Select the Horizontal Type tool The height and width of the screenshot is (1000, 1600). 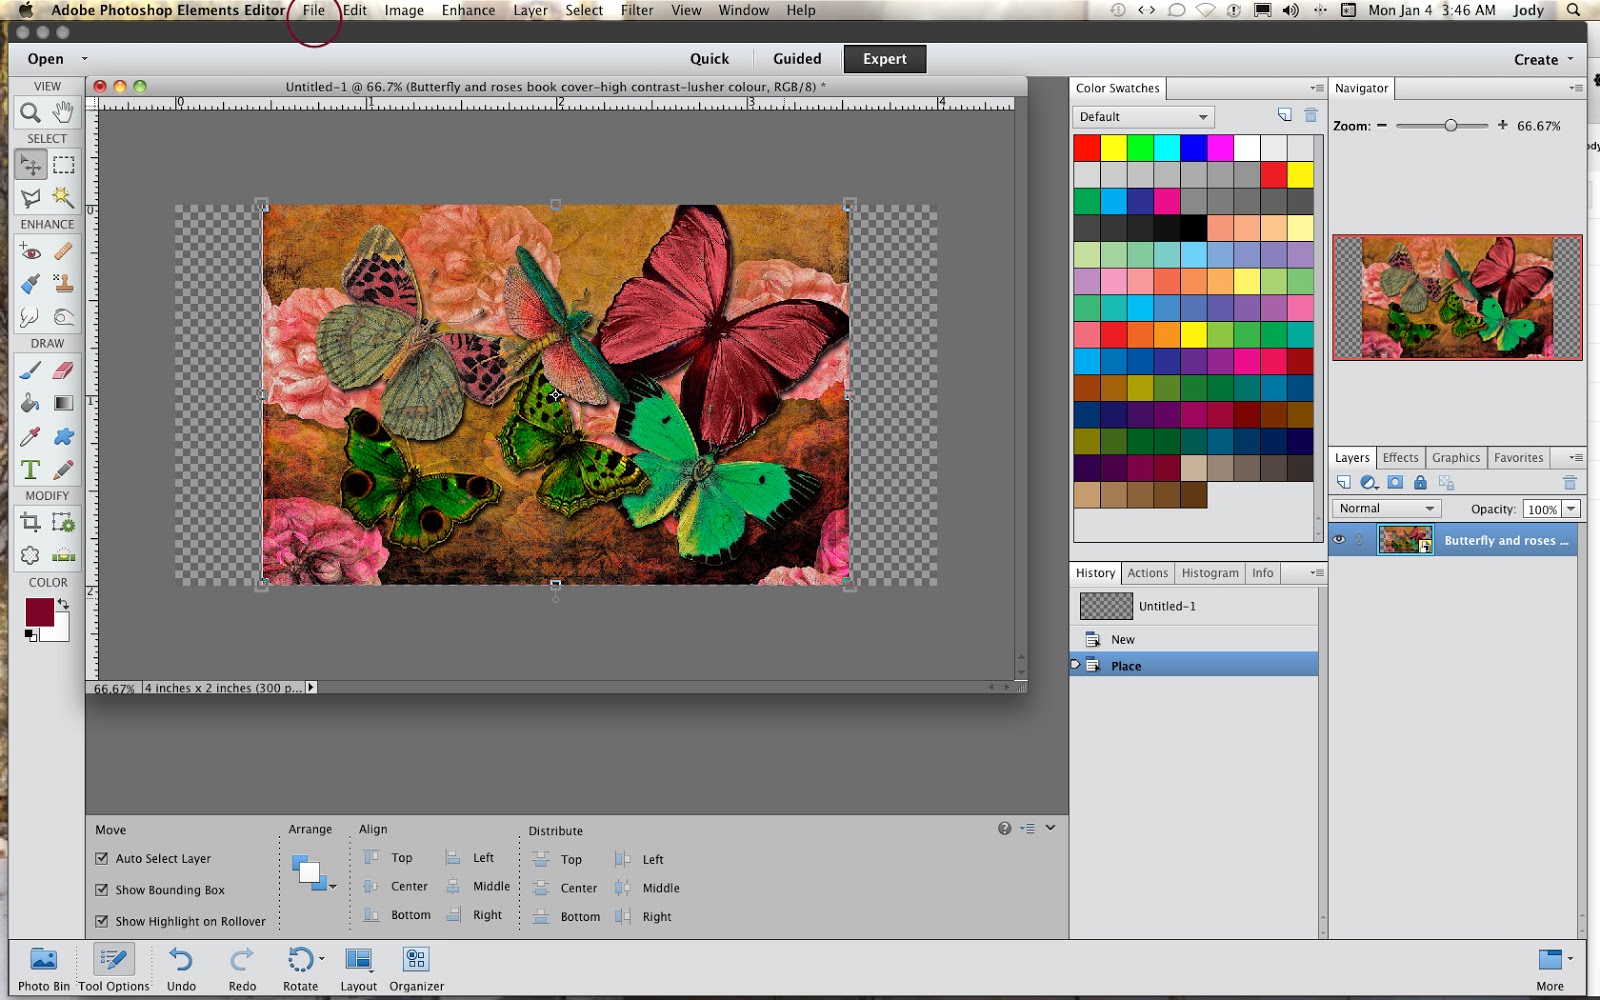pyautogui.click(x=30, y=469)
